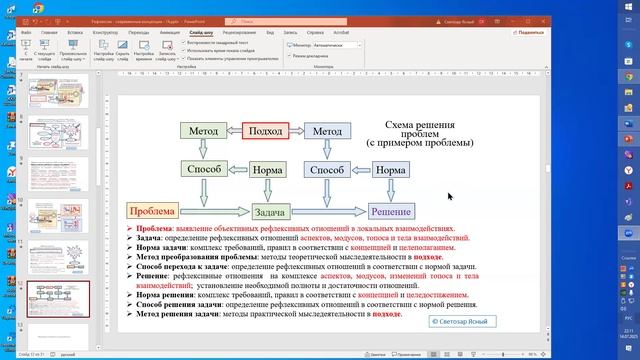Start show from current slide icon
The image size is (640, 360).
click(44, 44)
